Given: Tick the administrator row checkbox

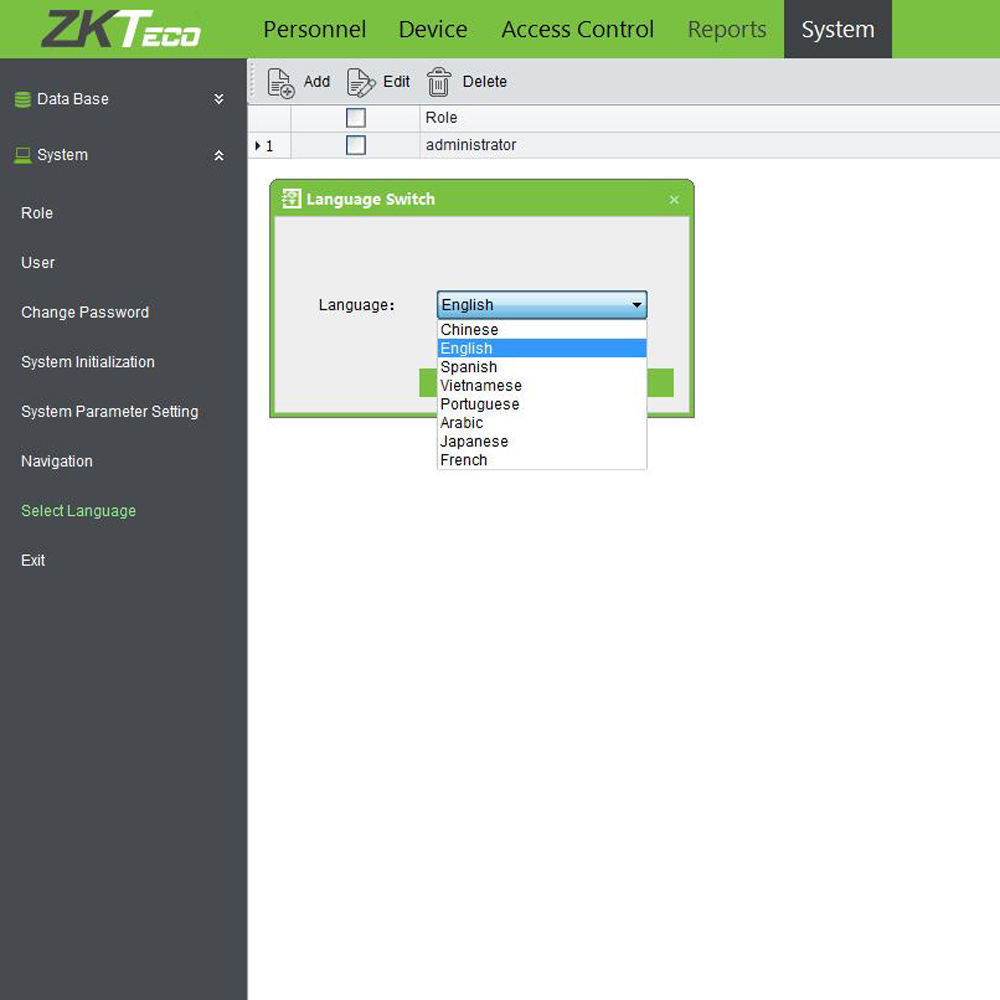Looking at the screenshot, I should click(x=356, y=145).
